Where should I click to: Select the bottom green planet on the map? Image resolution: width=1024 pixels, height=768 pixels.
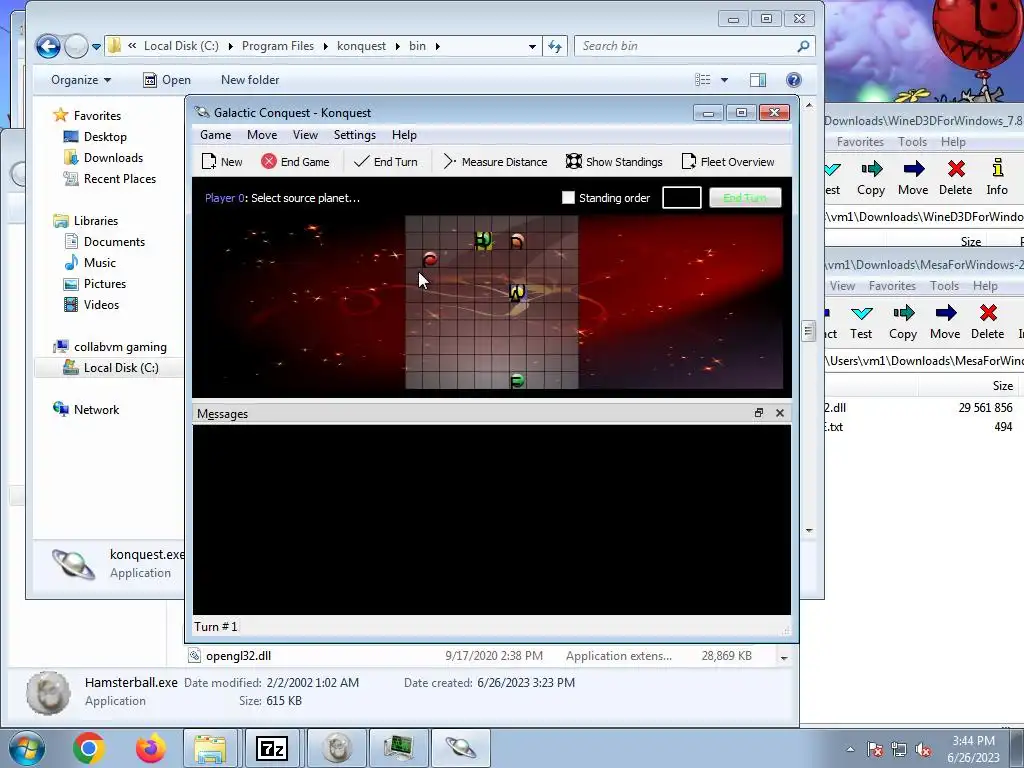[517, 380]
